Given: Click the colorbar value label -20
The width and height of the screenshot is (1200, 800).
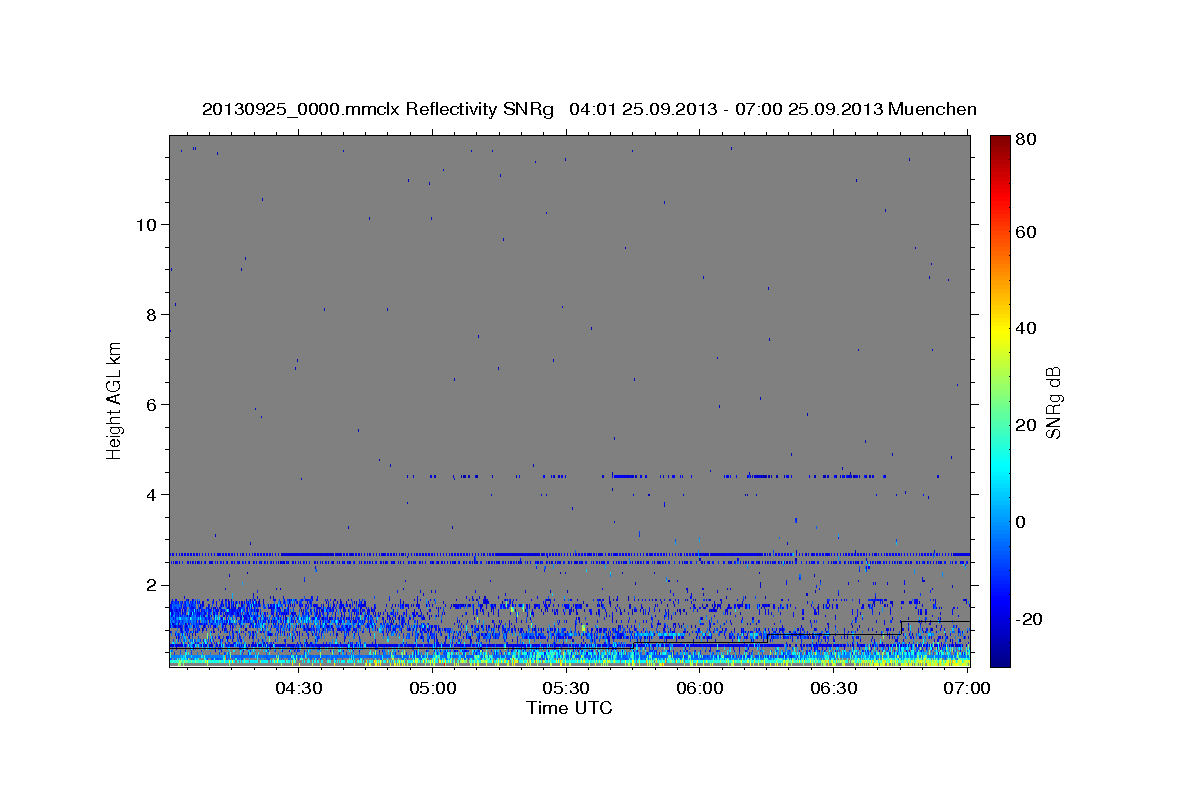Looking at the screenshot, I should pos(1031,619).
